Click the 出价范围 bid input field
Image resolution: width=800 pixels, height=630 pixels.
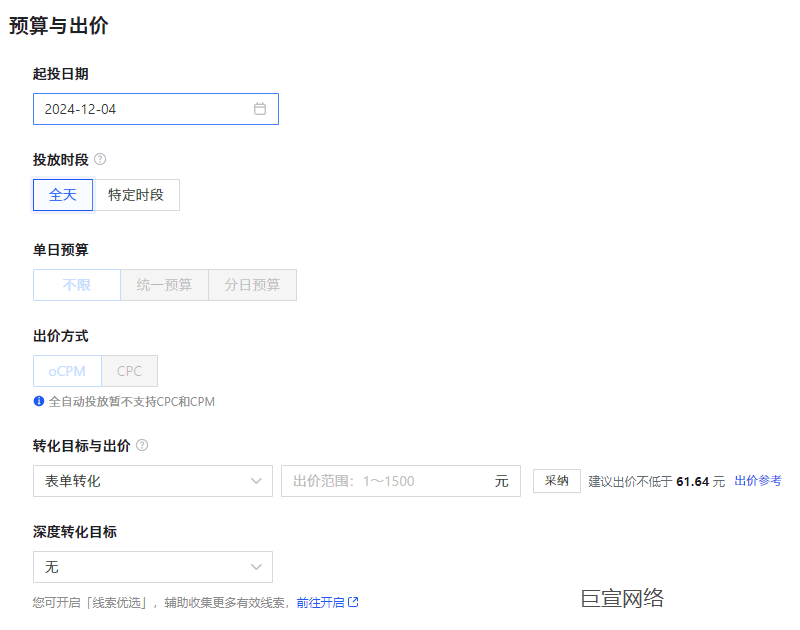(390, 481)
